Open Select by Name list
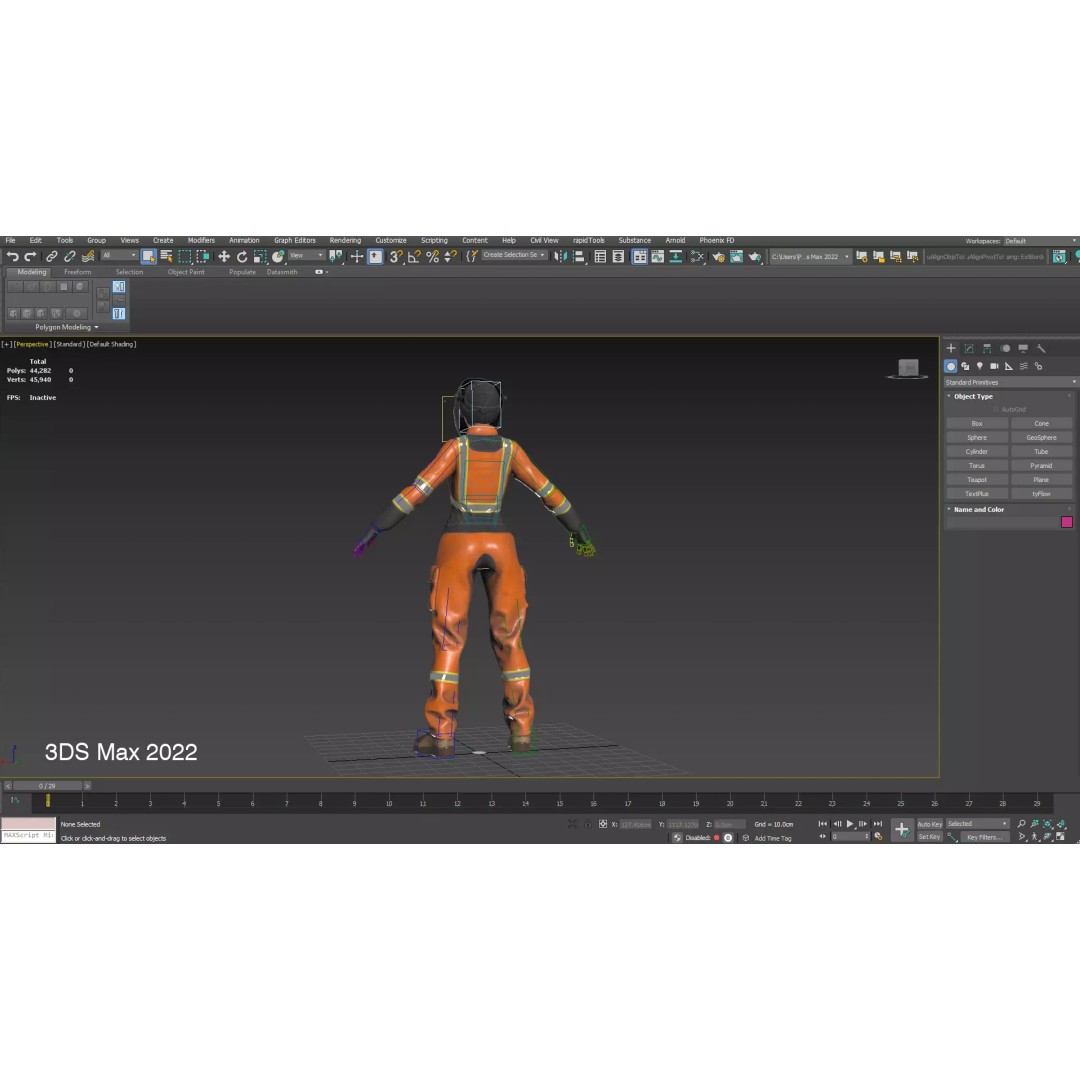1080x1080 pixels. point(166,256)
